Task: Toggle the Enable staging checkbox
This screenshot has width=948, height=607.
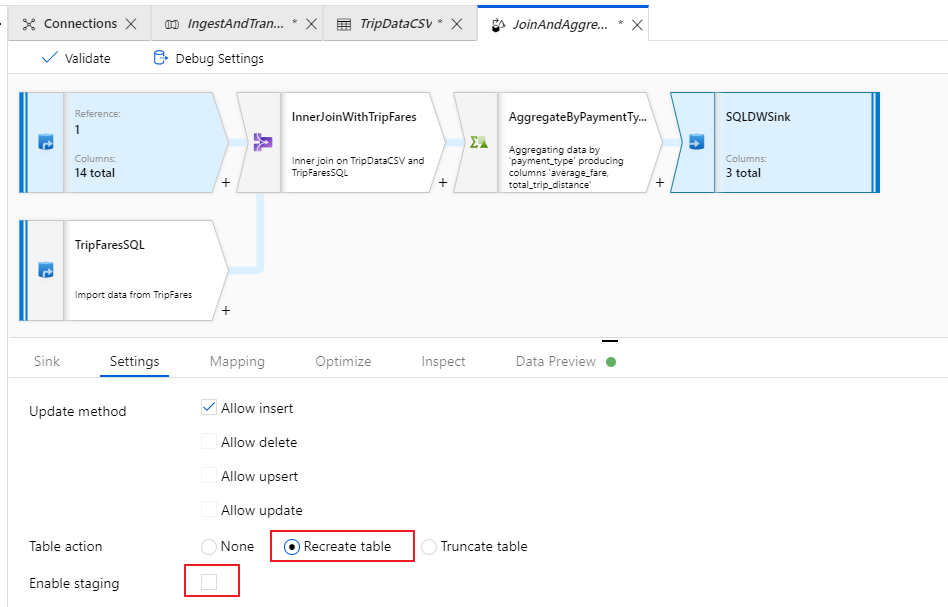Action: pyautogui.click(x=209, y=580)
